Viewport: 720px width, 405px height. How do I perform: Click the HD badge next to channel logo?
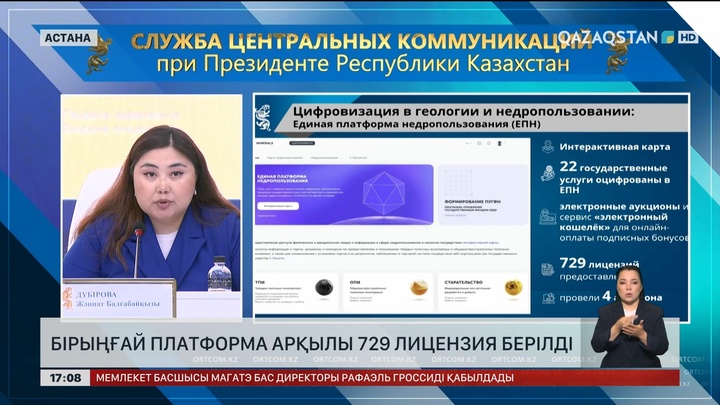pos(687,37)
